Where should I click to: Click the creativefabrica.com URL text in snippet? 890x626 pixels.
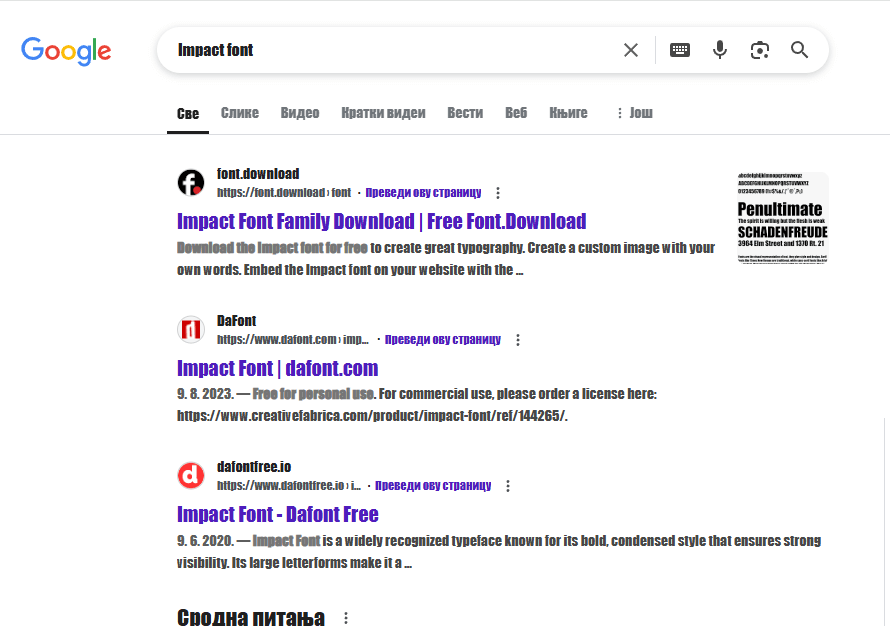click(372, 416)
